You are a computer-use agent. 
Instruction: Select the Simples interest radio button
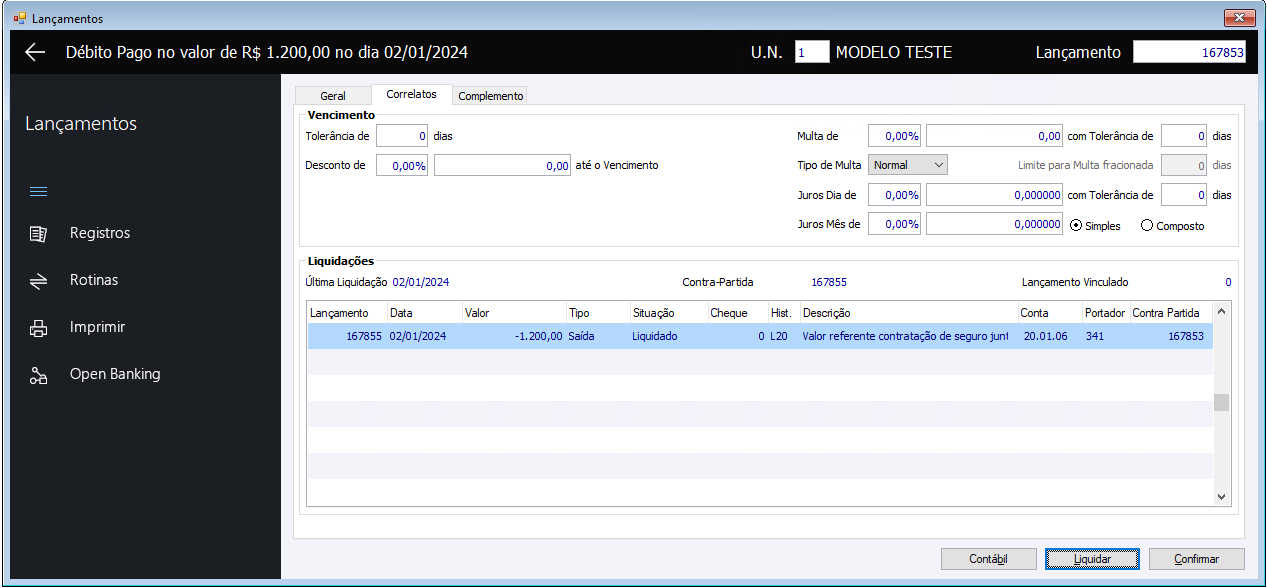[x=1076, y=225]
